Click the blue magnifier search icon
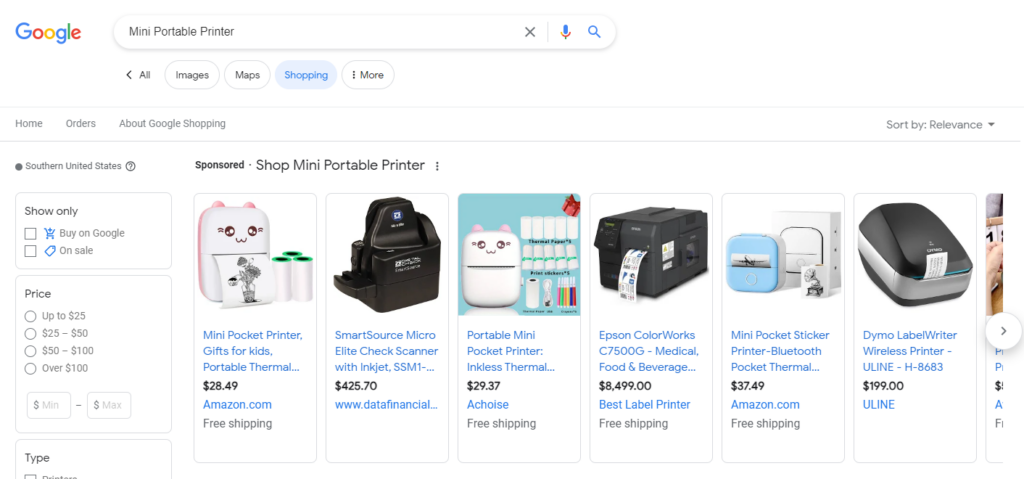This screenshot has width=1024, height=479. 594,31
